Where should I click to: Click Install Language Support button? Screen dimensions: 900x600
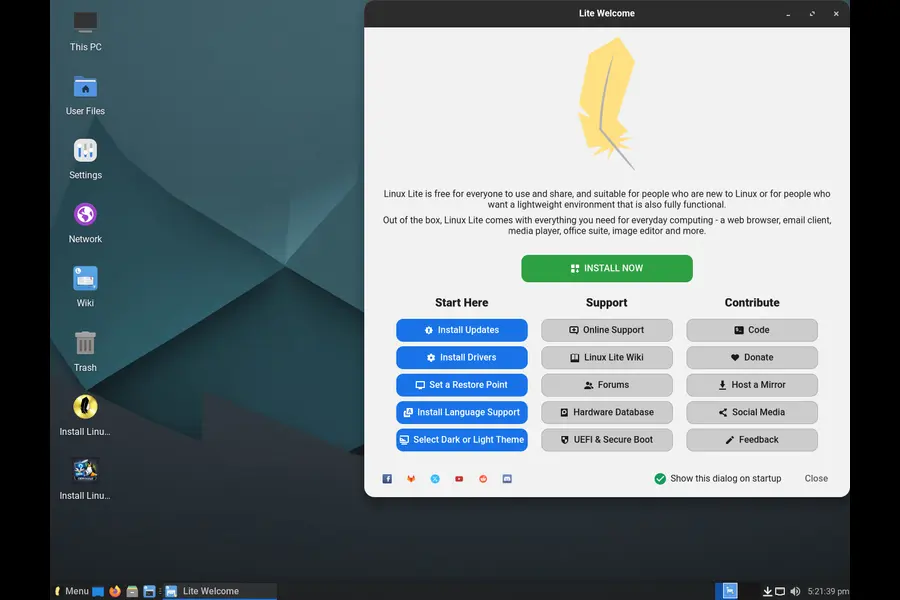coord(461,412)
